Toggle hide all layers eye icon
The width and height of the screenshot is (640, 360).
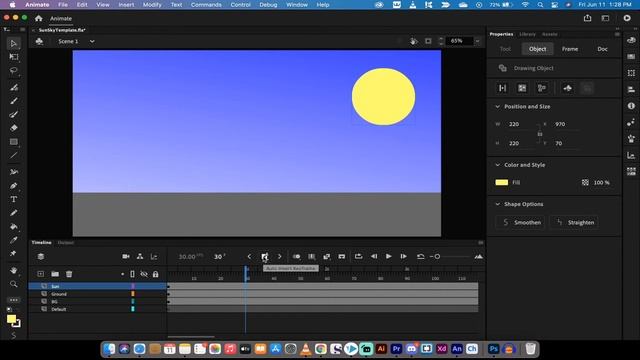pos(144,274)
